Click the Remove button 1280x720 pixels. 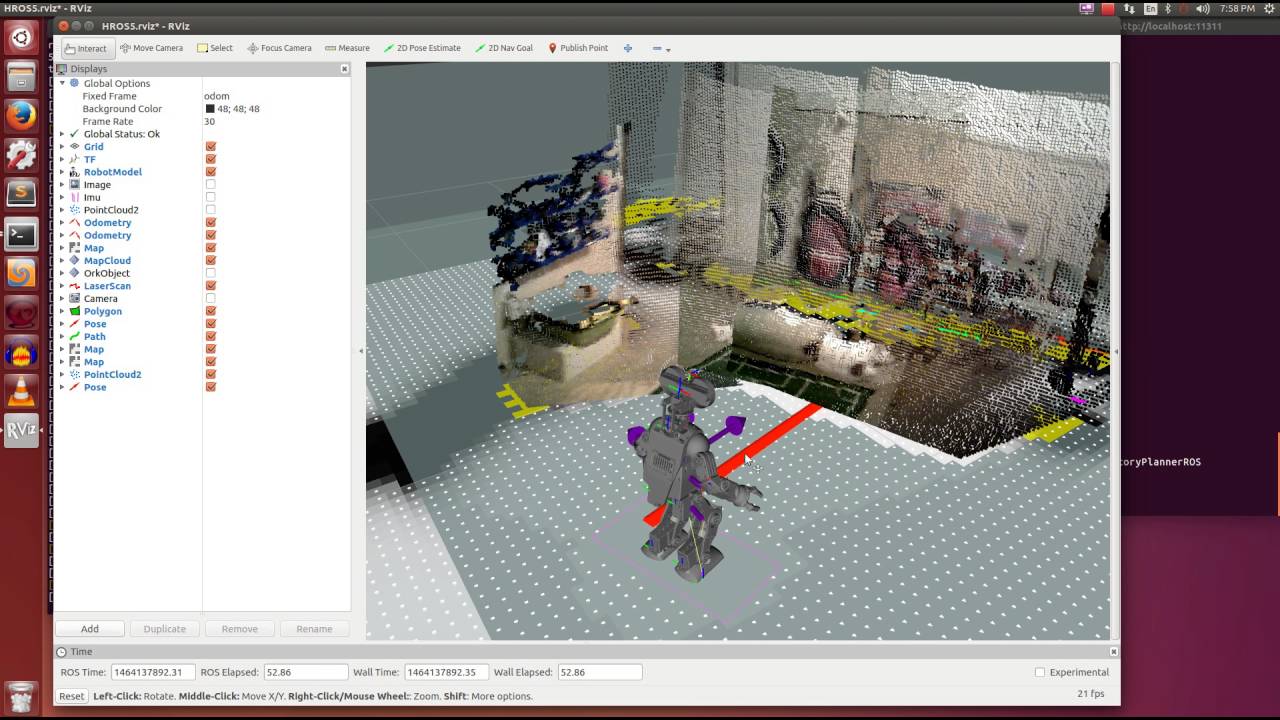[x=240, y=629]
